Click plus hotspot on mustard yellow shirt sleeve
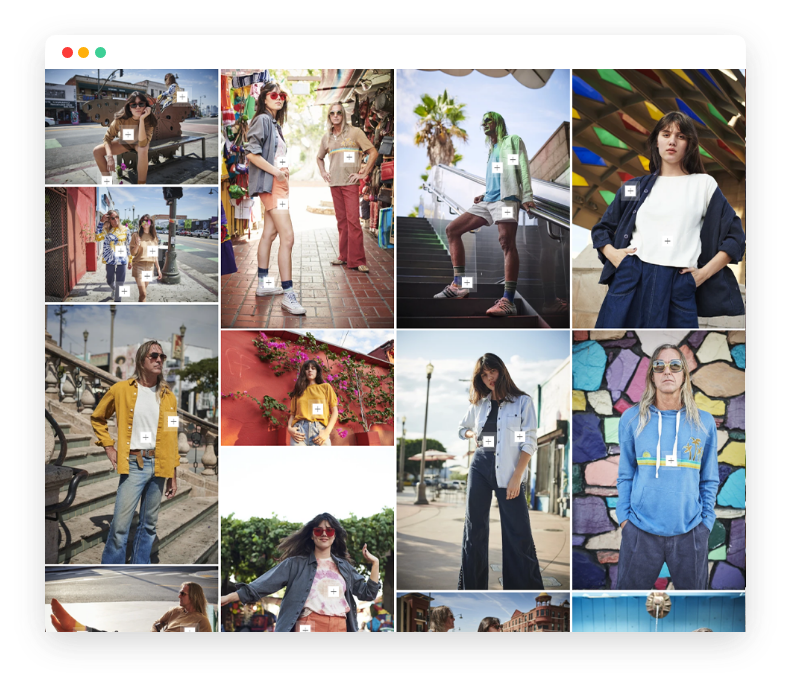Image resolution: width=791 pixels, height=687 pixels. click(173, 422)
